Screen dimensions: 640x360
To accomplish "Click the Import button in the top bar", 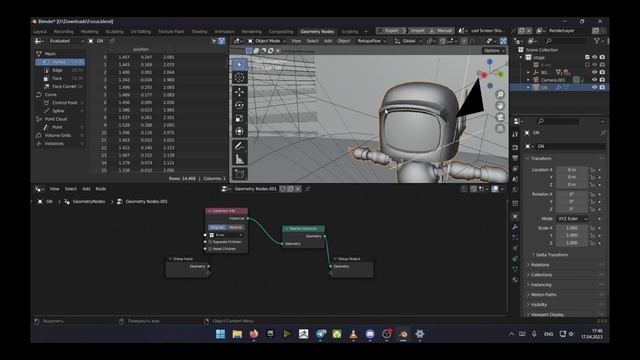I will click(x=417, y=31).
